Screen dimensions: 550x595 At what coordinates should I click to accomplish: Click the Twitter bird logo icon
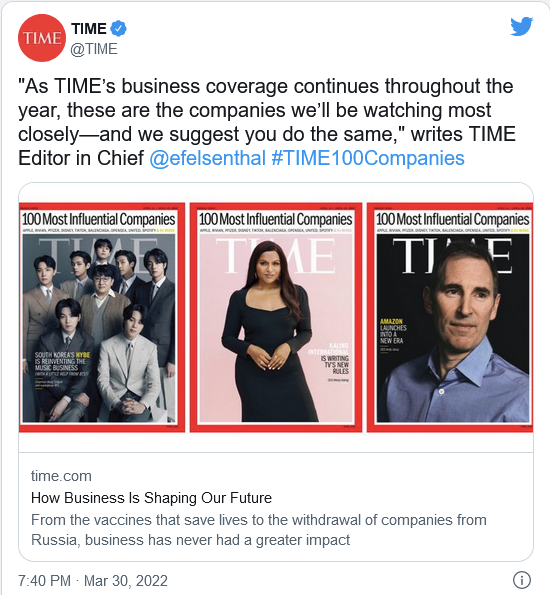coord(522,26)
